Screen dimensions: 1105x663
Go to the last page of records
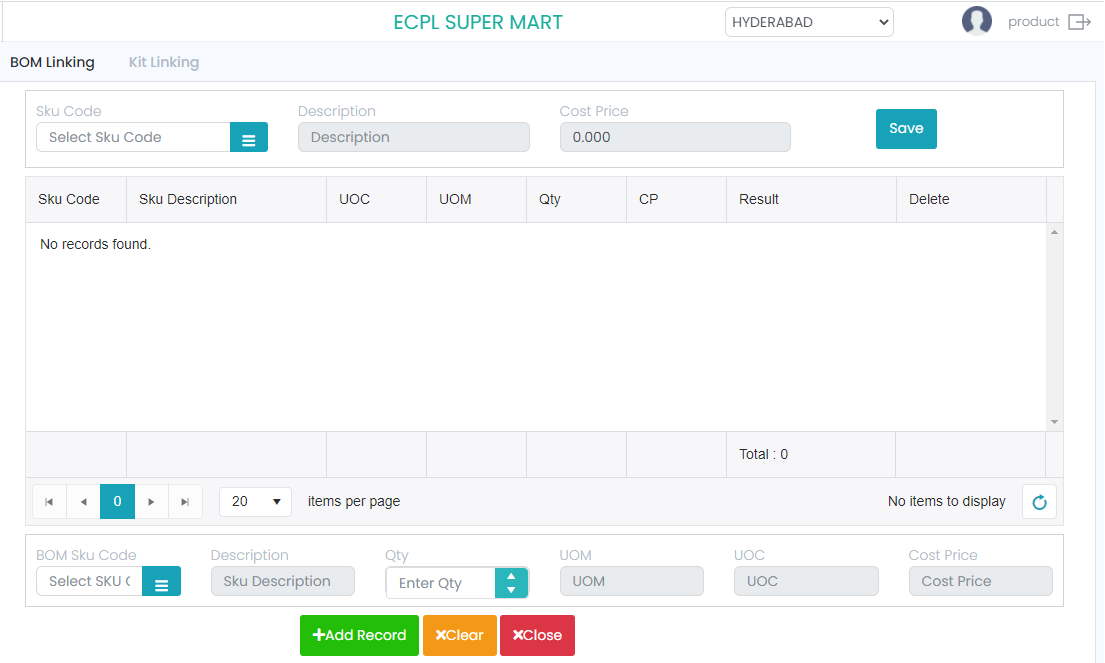click(185, 502)
